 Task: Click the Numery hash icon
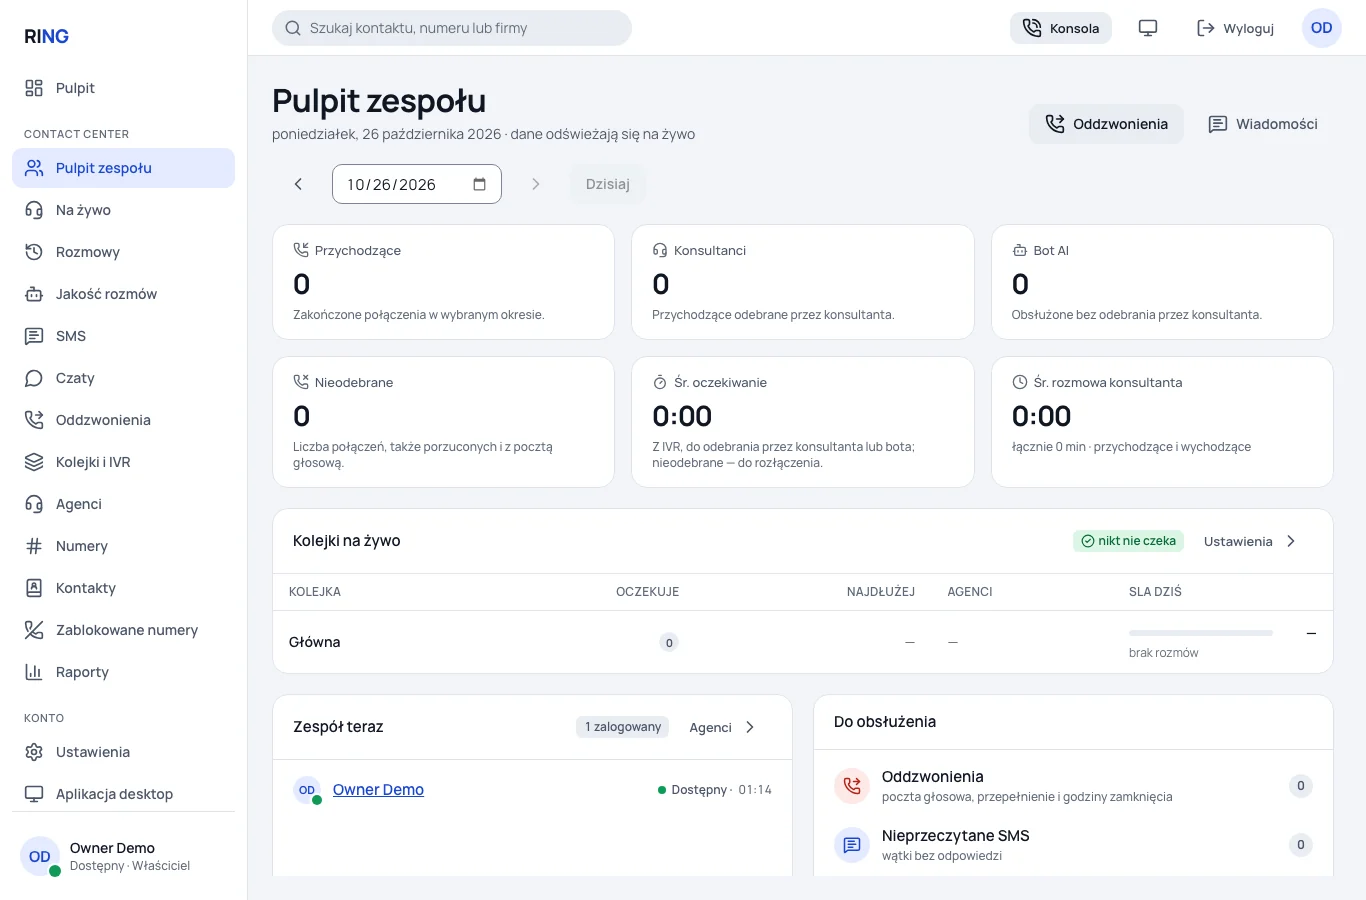tap(34, 546)
